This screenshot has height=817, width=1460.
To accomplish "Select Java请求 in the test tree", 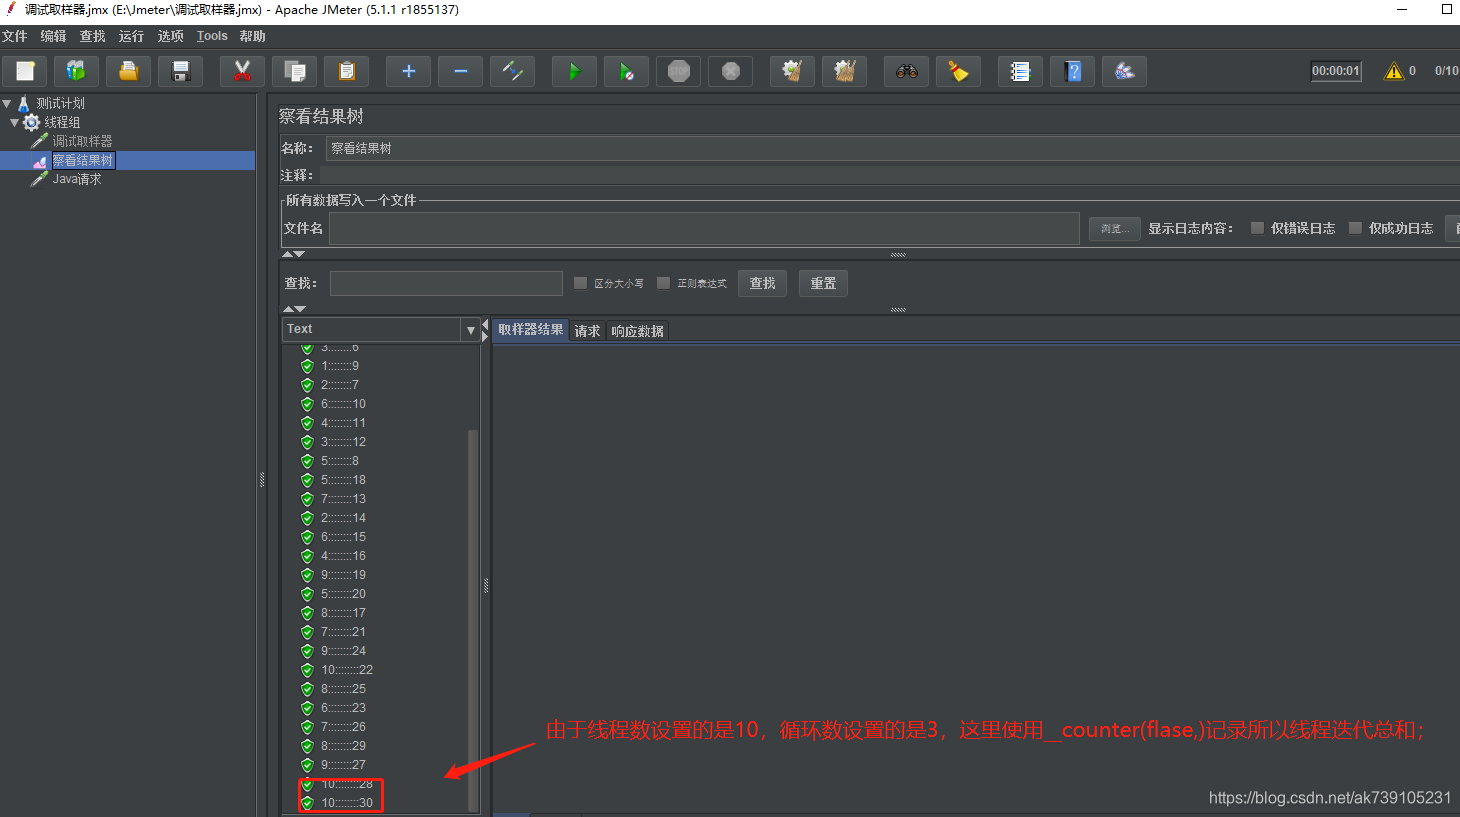I will [x=77, y=179].
